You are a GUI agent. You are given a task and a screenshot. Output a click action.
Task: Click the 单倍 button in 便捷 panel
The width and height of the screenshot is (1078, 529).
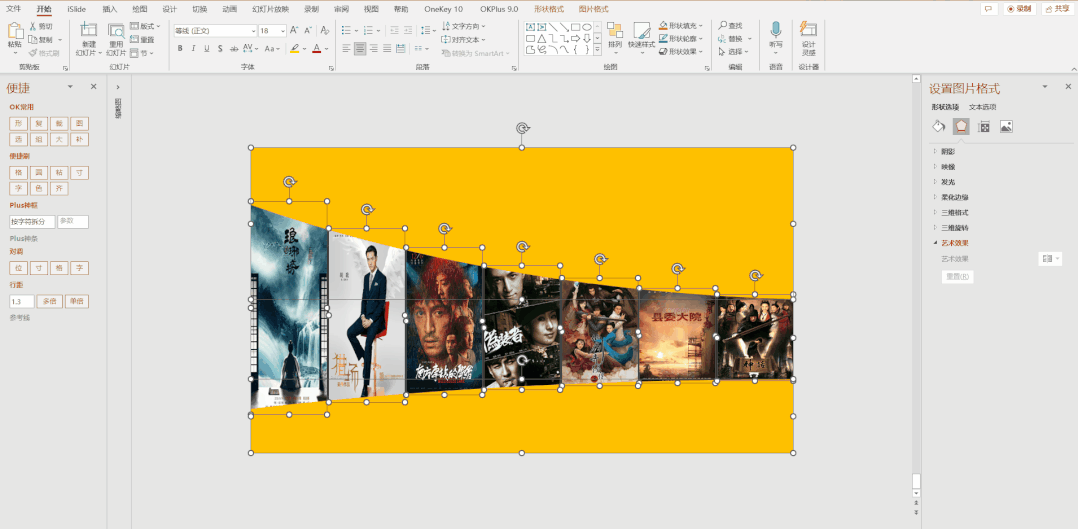click(76, 301)
